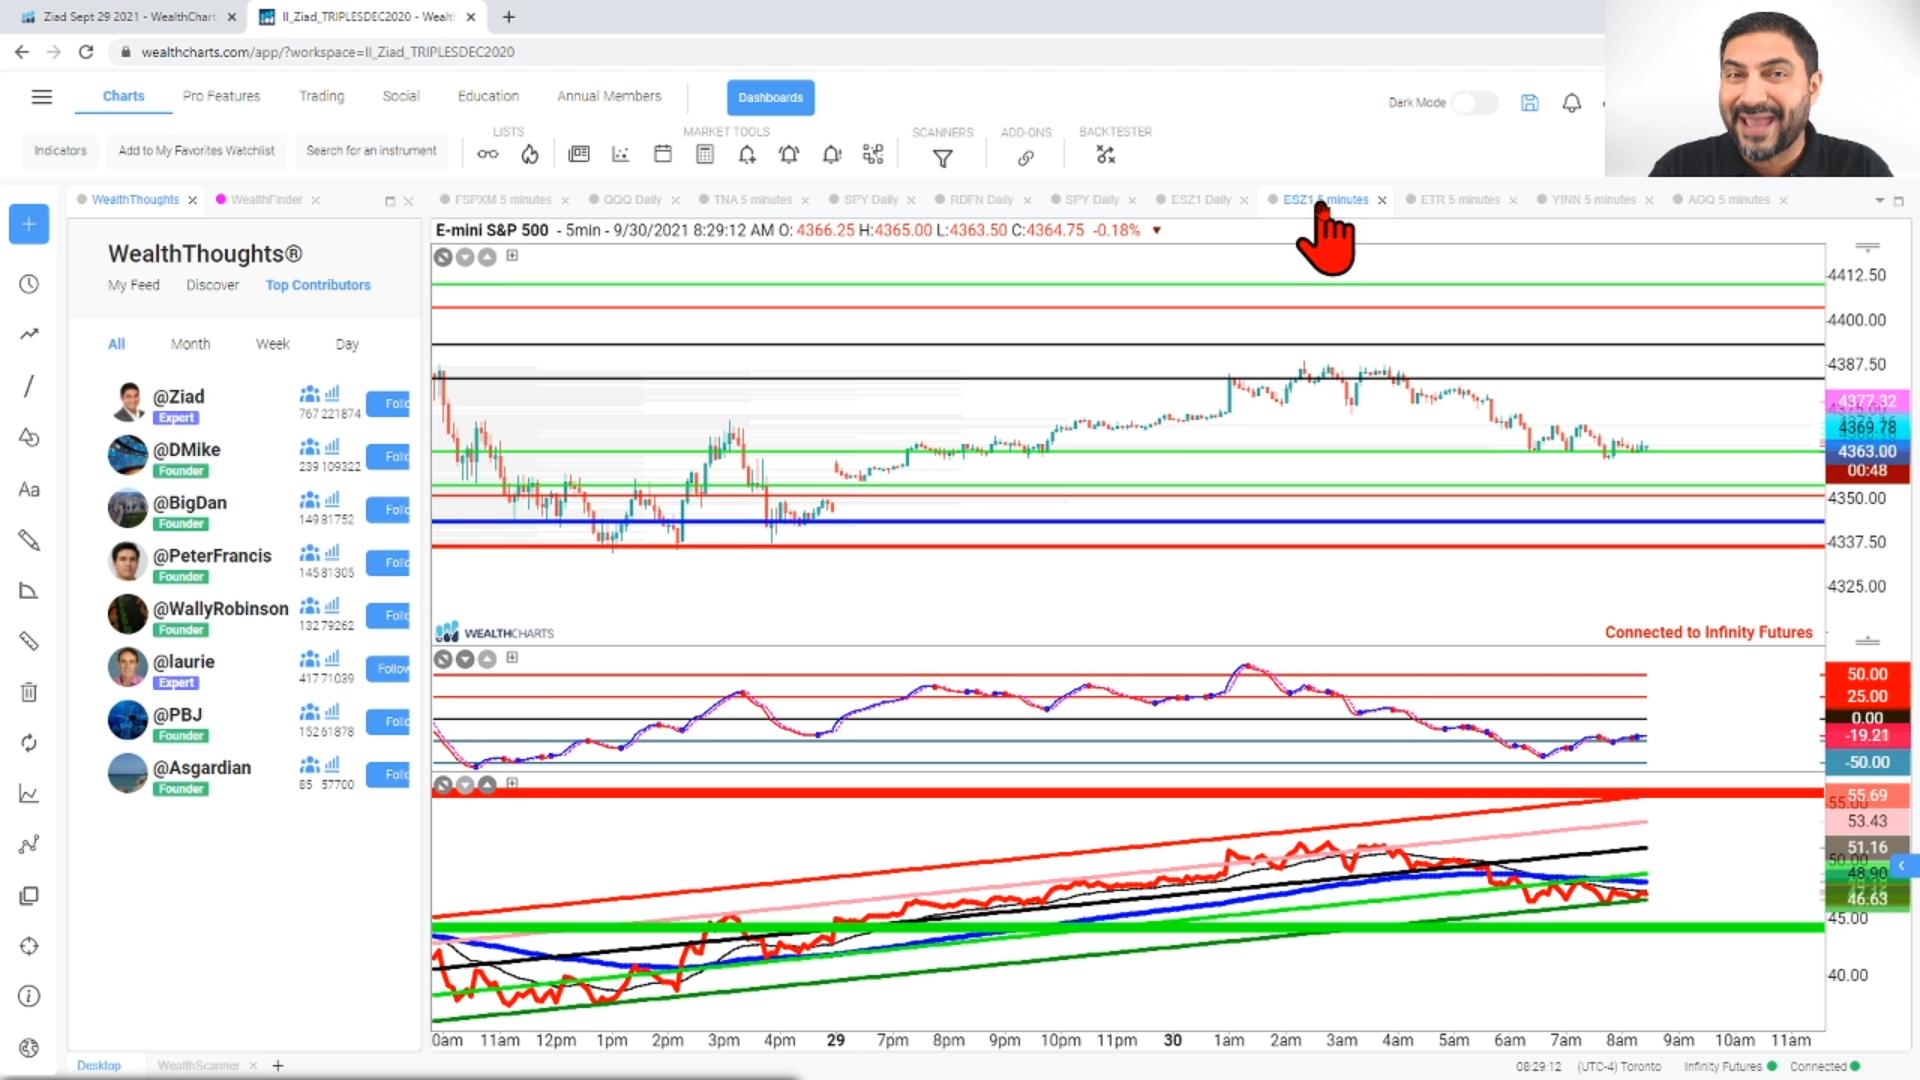Click the trash delete drawings icon

pyautogui.click(x=29, y=692)
